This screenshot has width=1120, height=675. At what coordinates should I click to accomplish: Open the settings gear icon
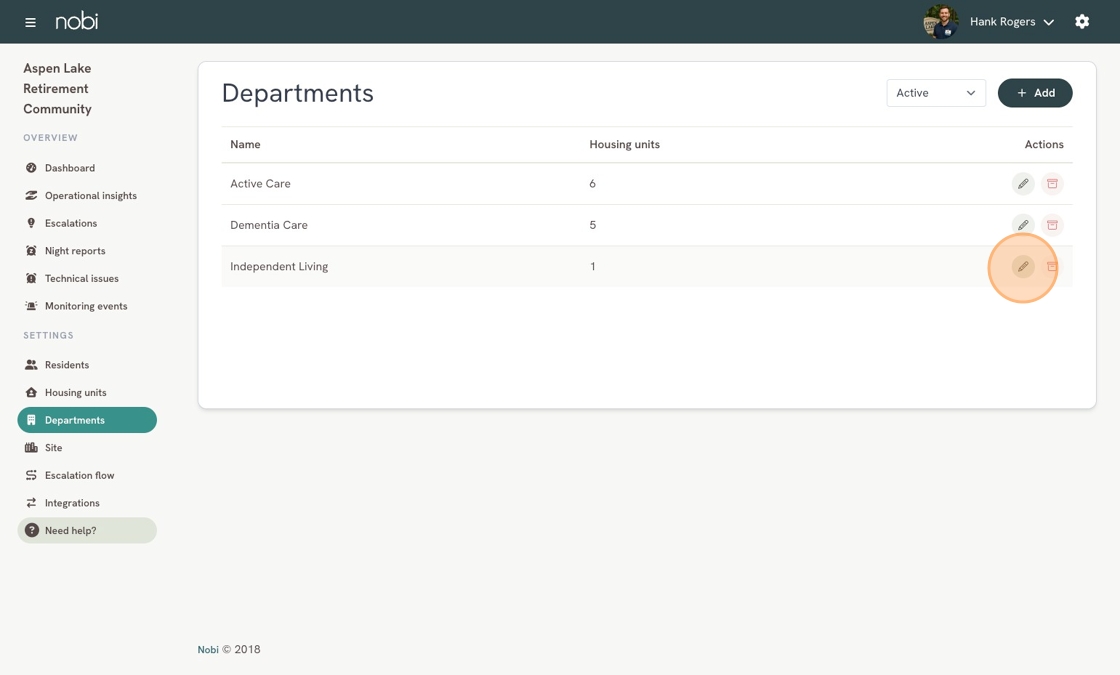(1082, 21)
